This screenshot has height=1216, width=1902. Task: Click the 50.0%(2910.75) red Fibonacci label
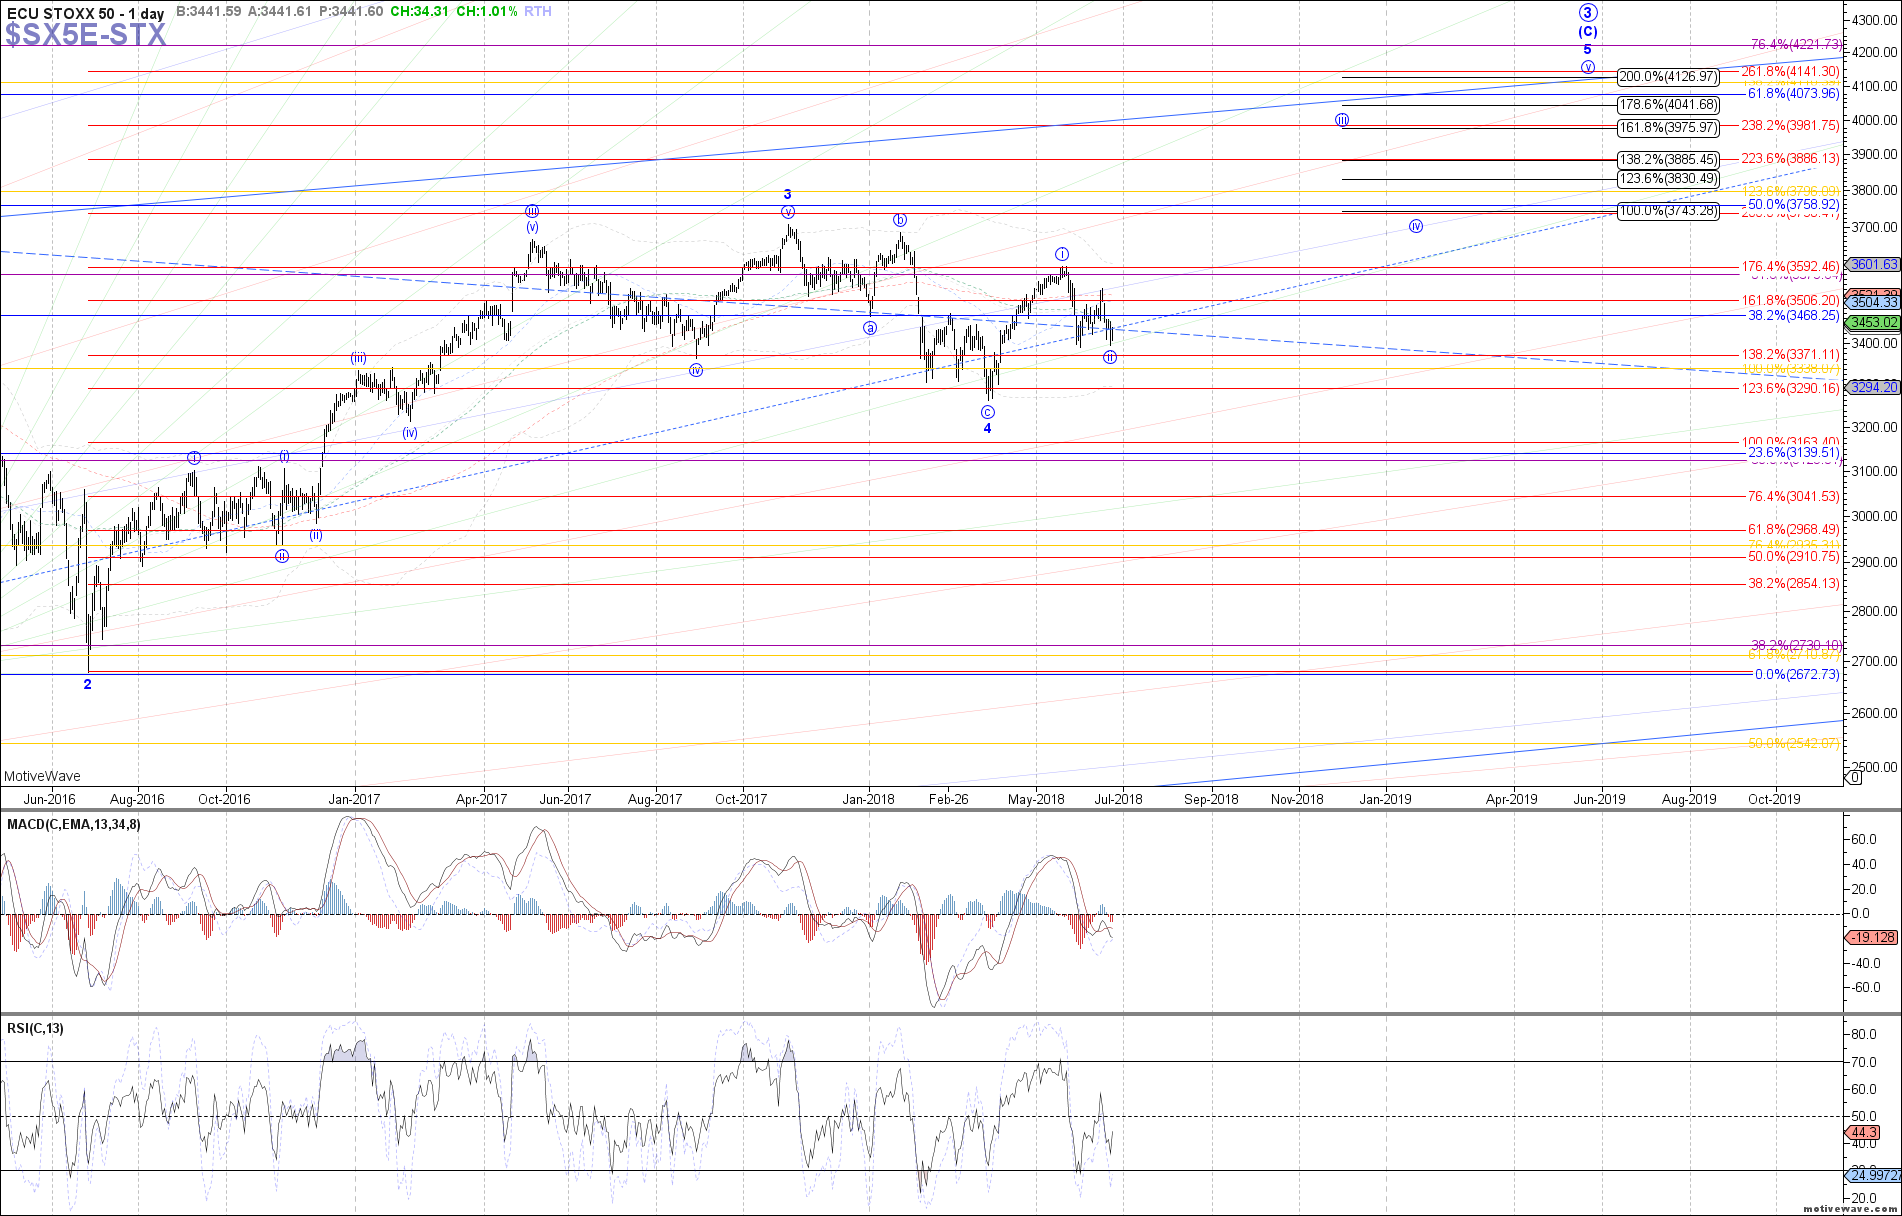pos(1793,557)
